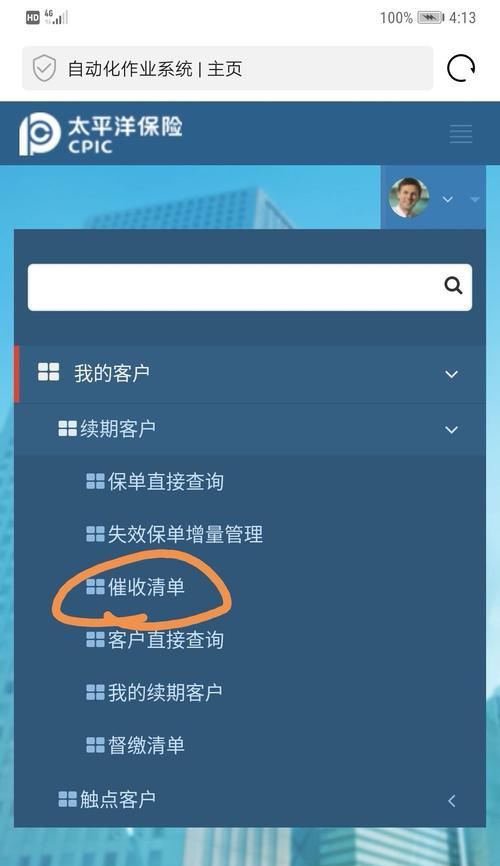Collapse the 我的客户 section chevron

[x=451, y=374]
